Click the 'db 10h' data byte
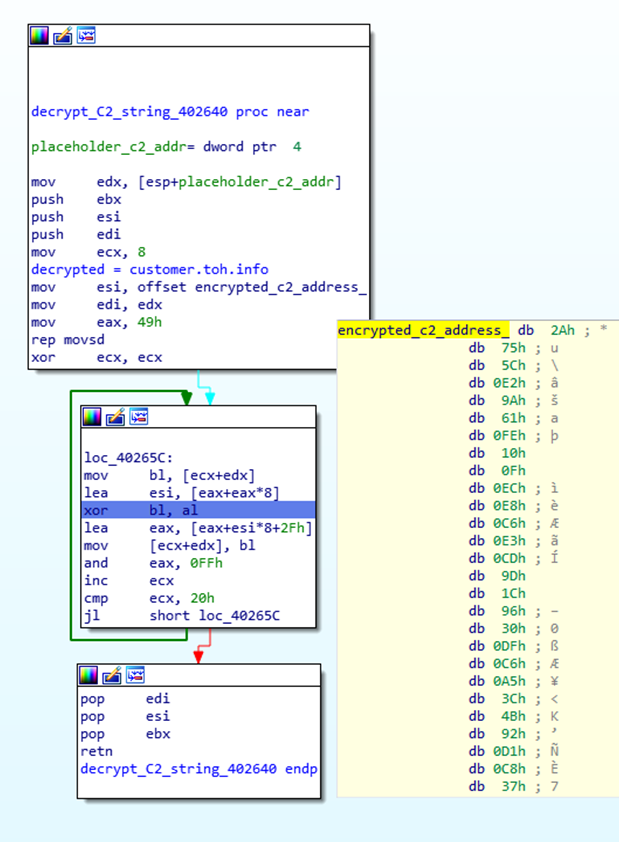Image resolution: width=619 pixels, height=842 pixels. click(497, 453)
